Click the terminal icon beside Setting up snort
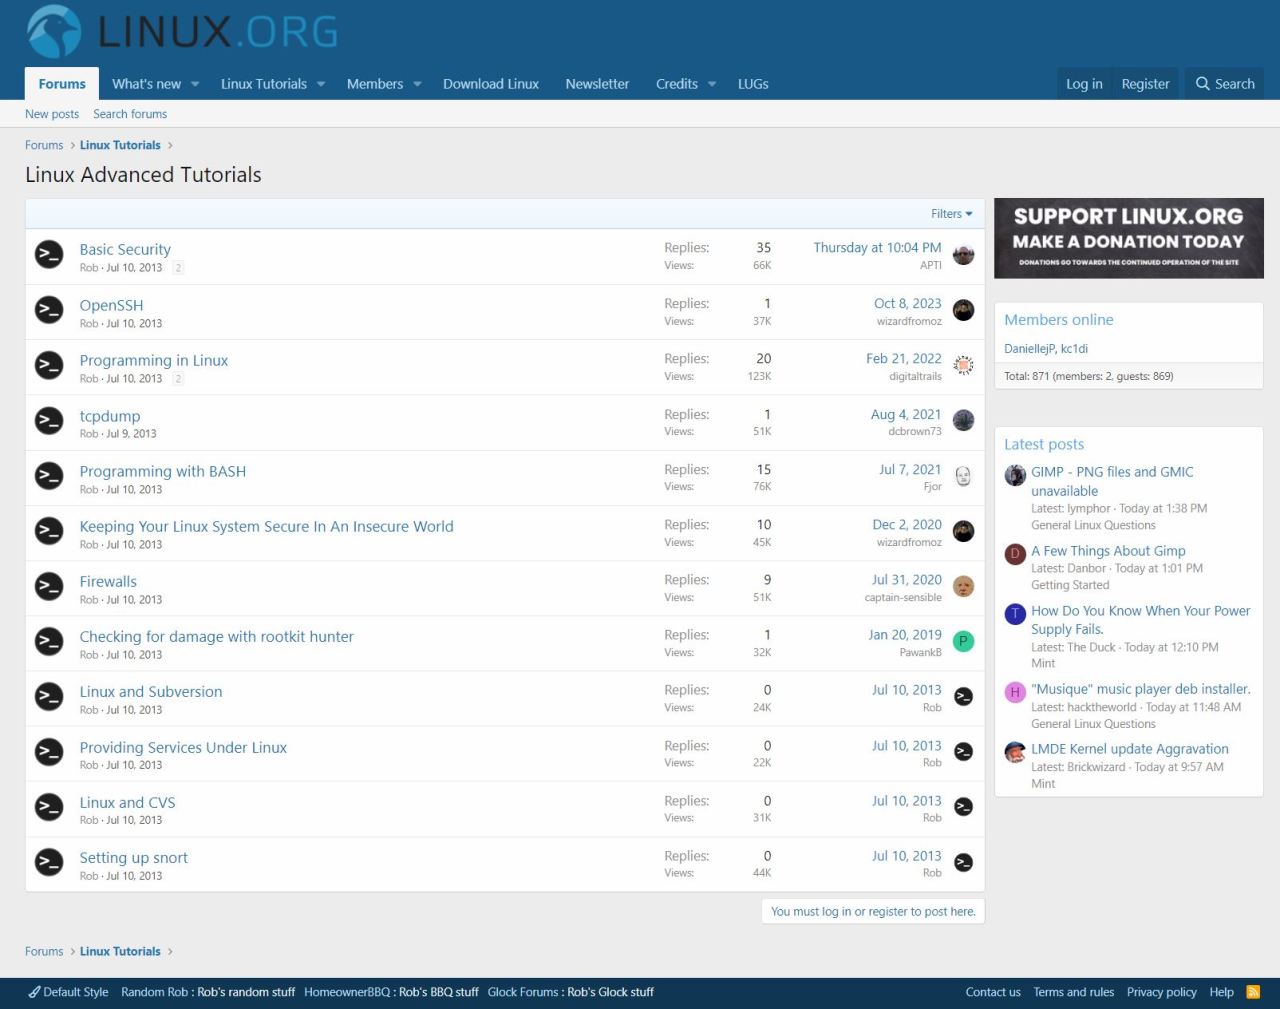 (x=49, y=862)
